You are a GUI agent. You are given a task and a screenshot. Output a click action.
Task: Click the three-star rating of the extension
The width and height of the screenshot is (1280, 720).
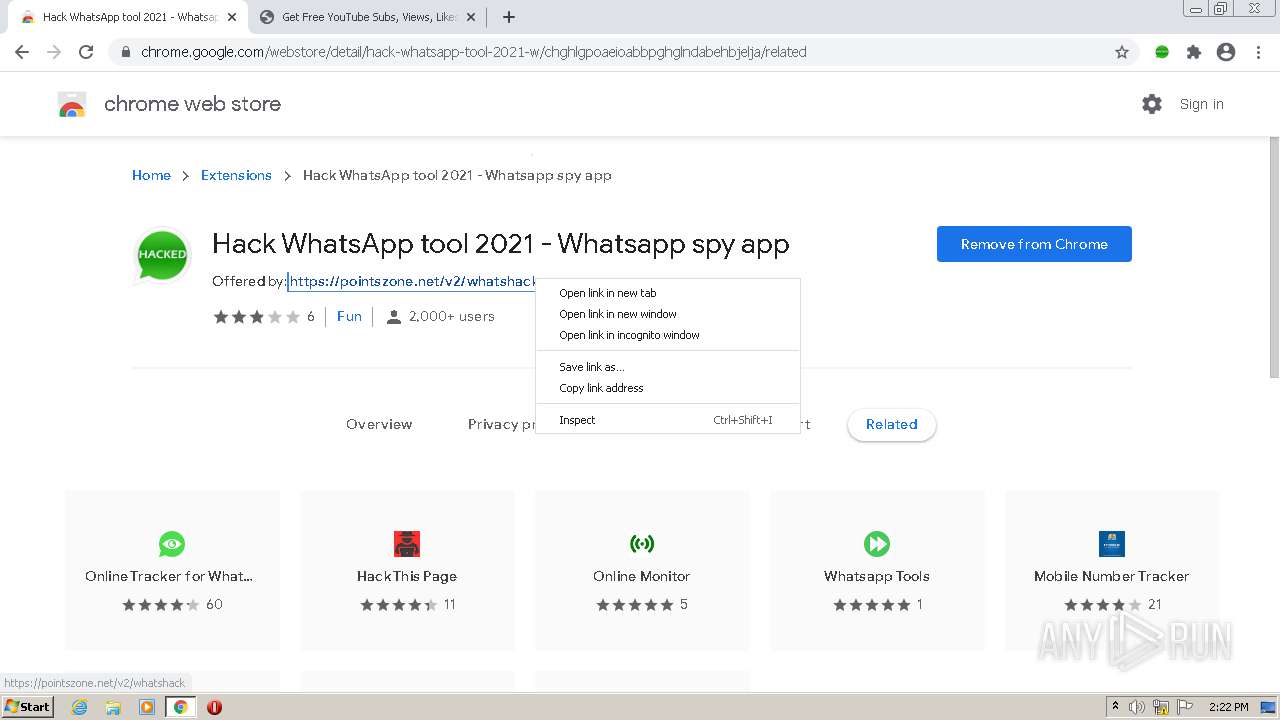(256, 316)
